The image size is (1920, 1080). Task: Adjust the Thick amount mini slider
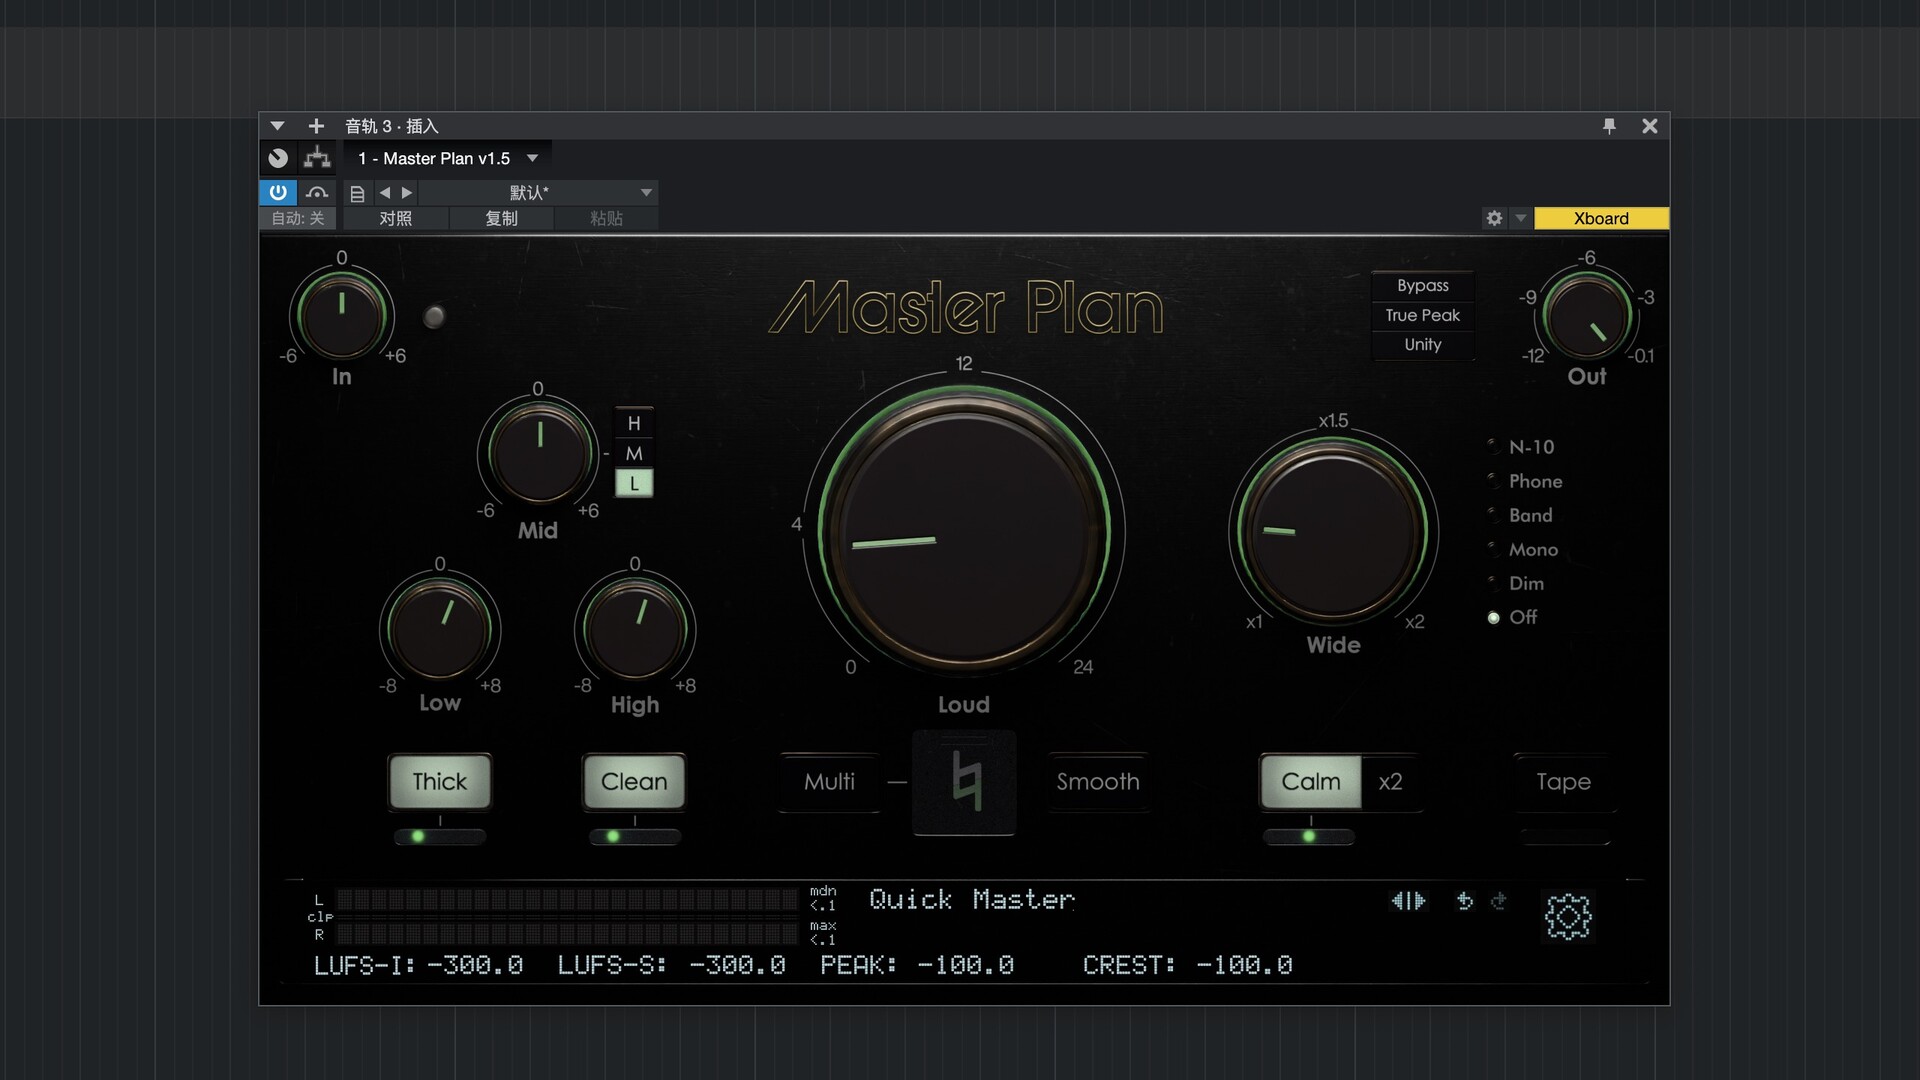click(x=440, y=836)
